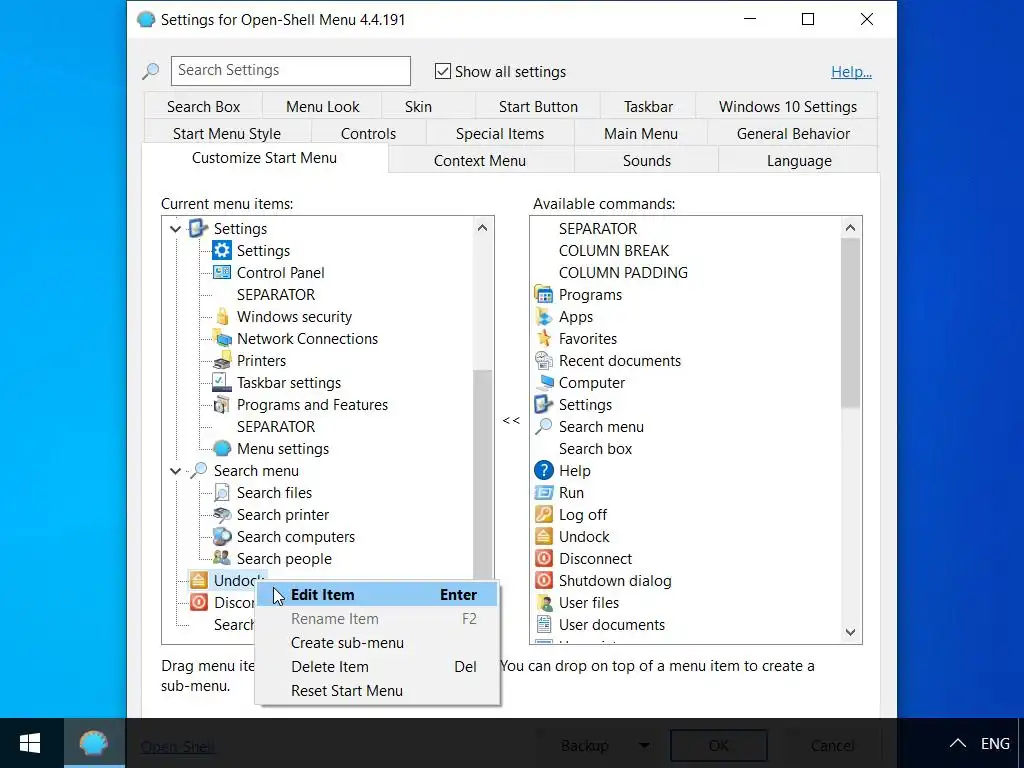Open the General Behavior tab

pos(793,133)
